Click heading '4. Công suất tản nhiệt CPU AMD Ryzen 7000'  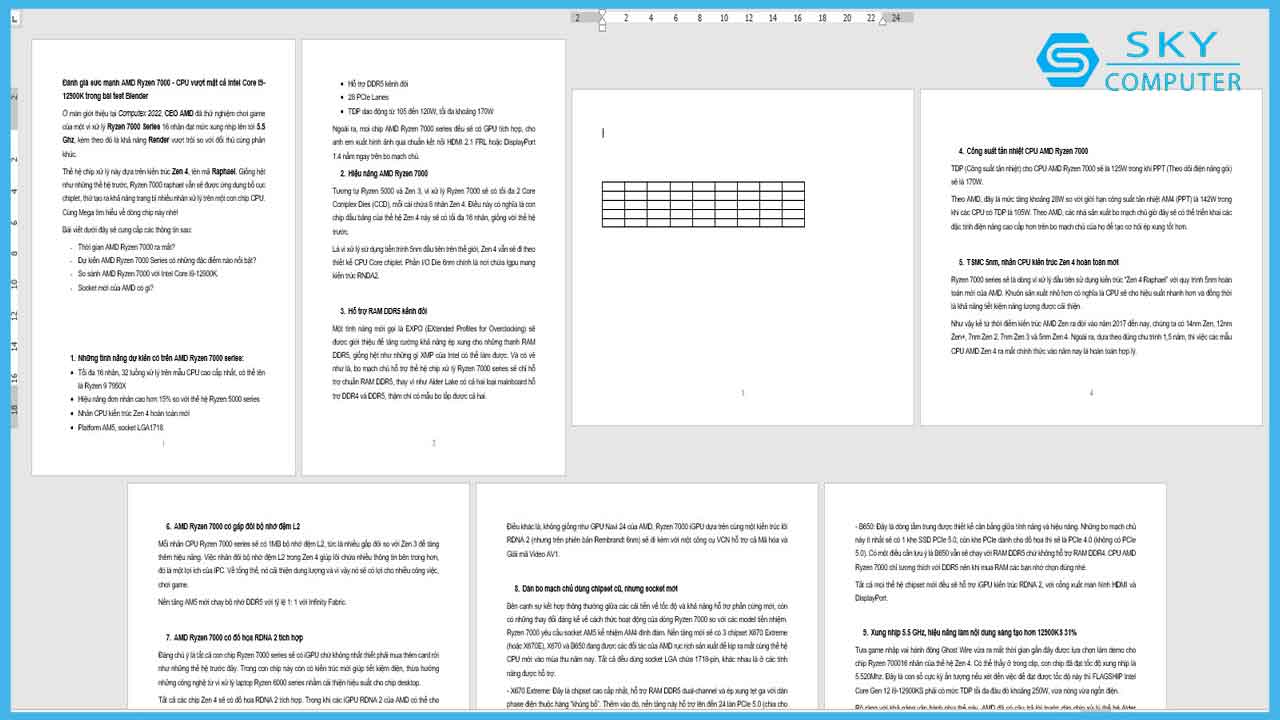coord(1023,151)
